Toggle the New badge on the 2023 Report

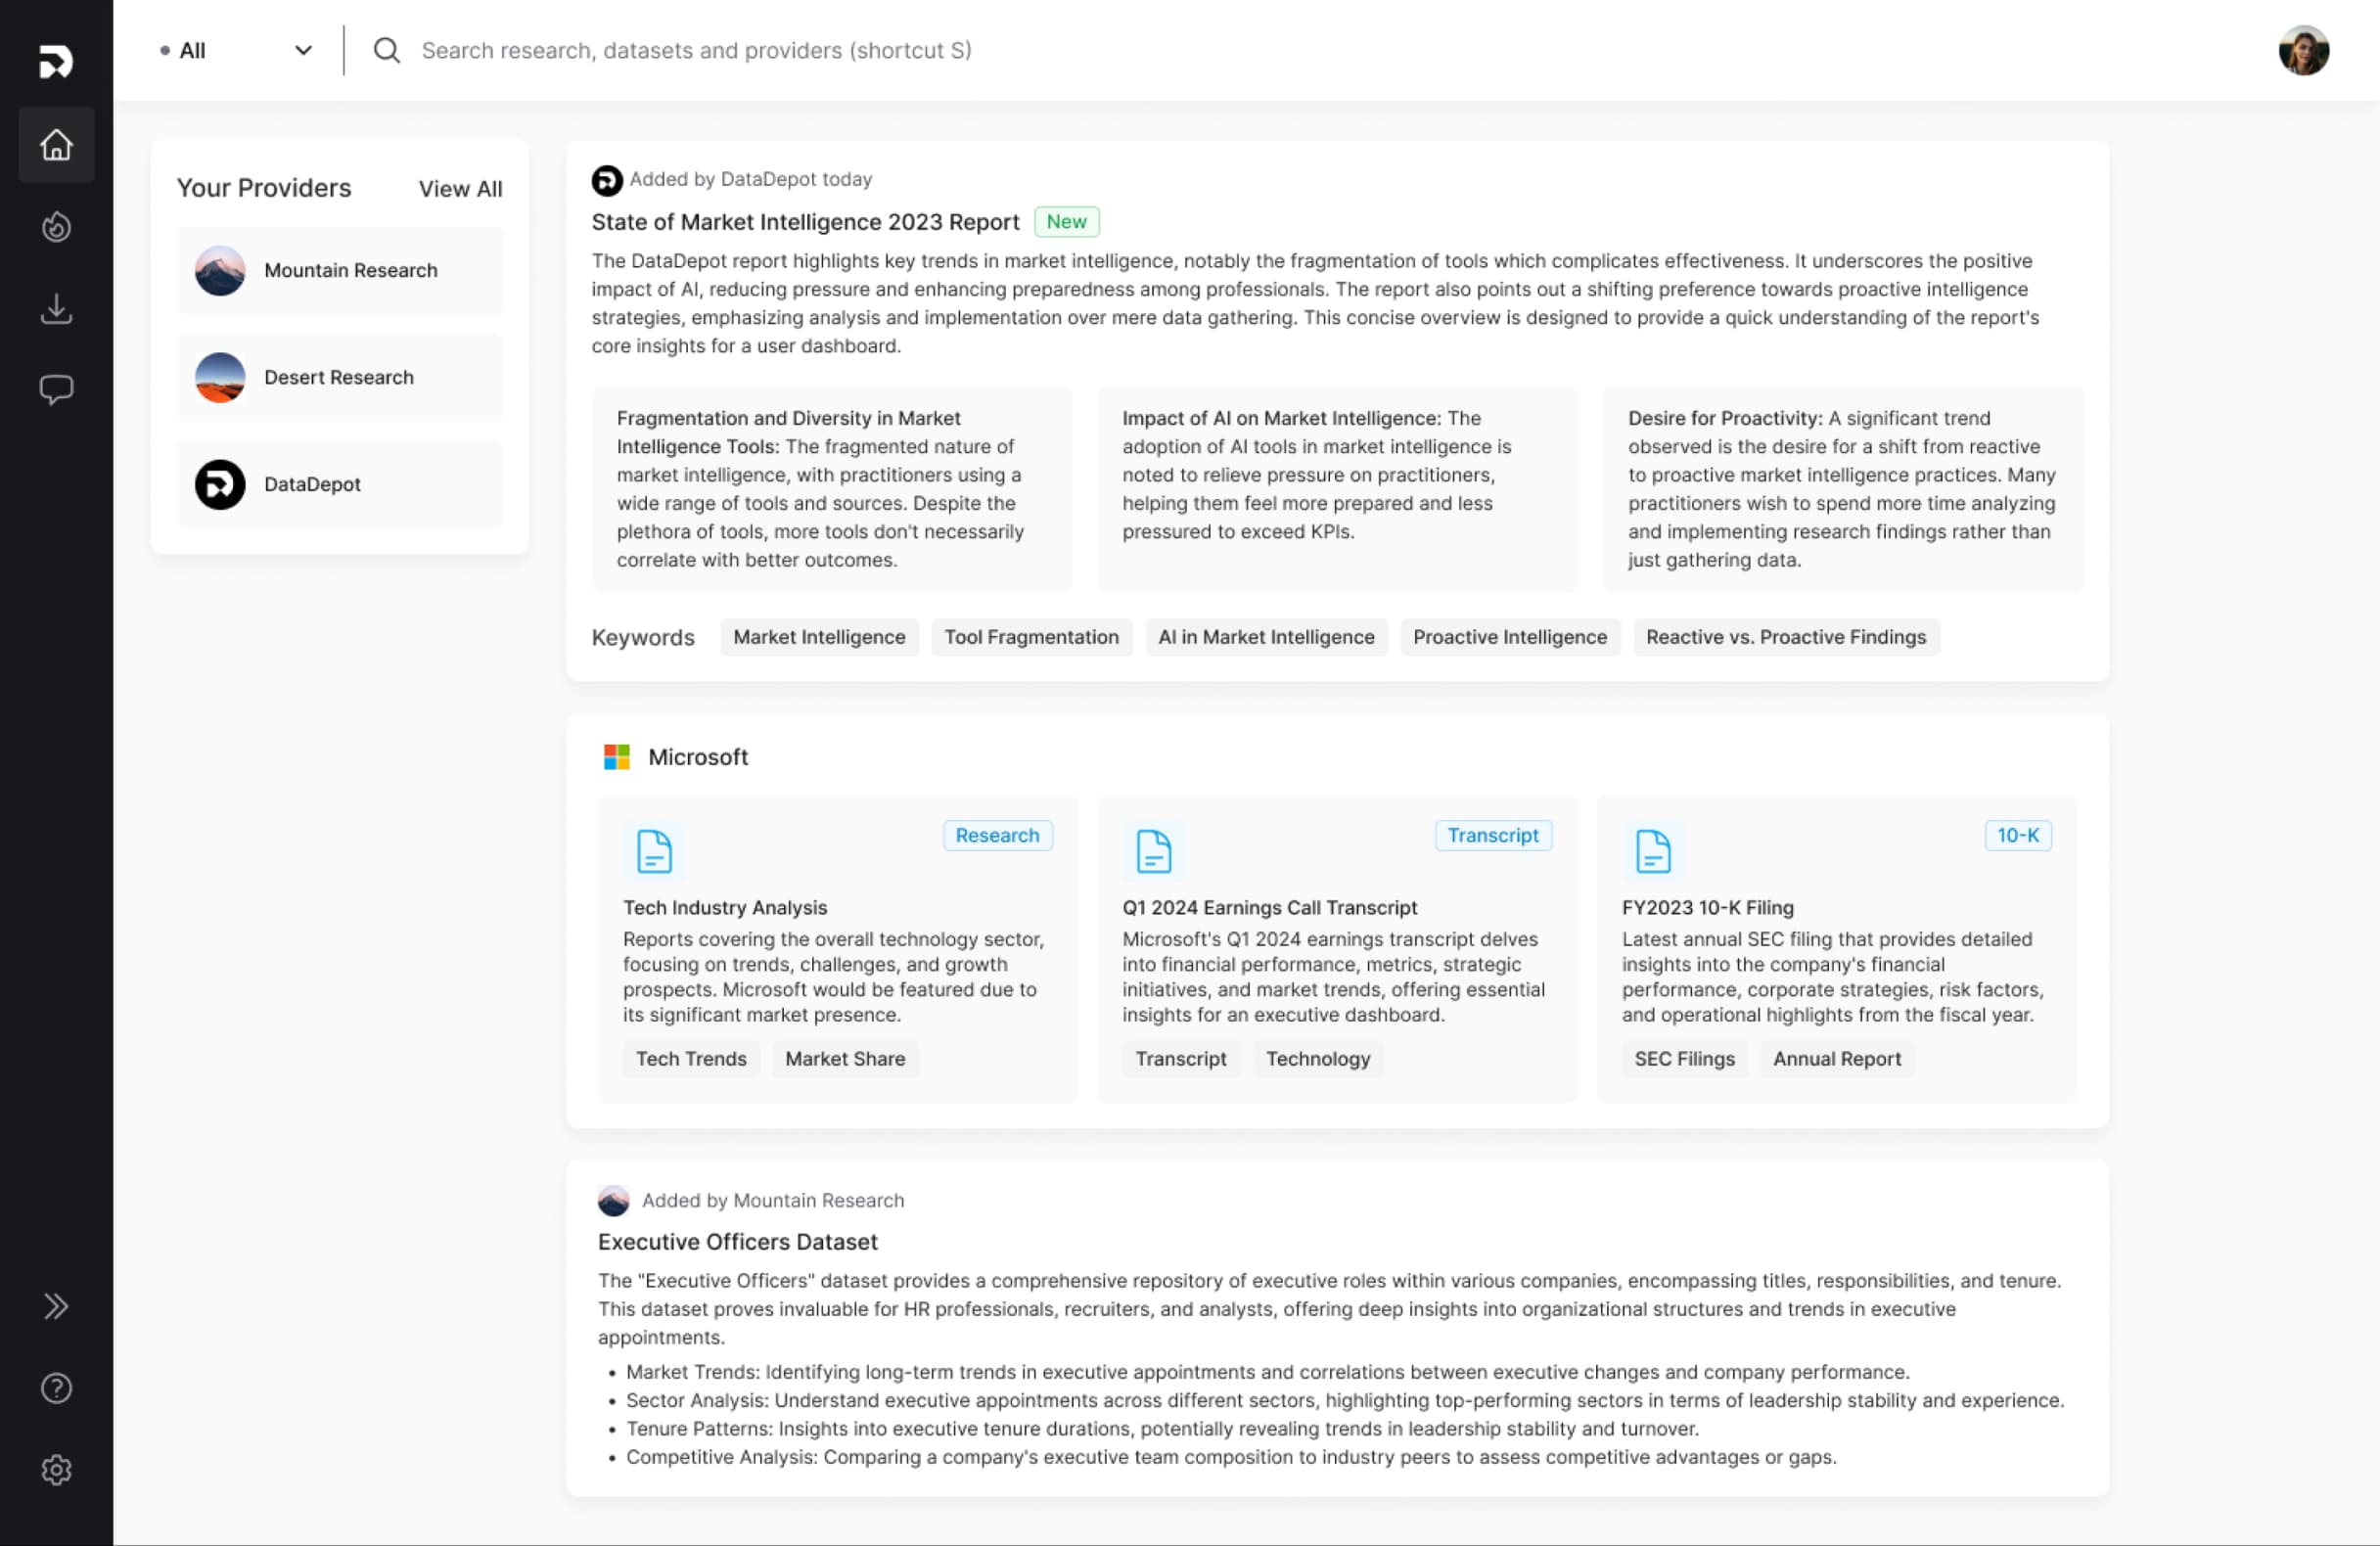[x=1066, y=221]
